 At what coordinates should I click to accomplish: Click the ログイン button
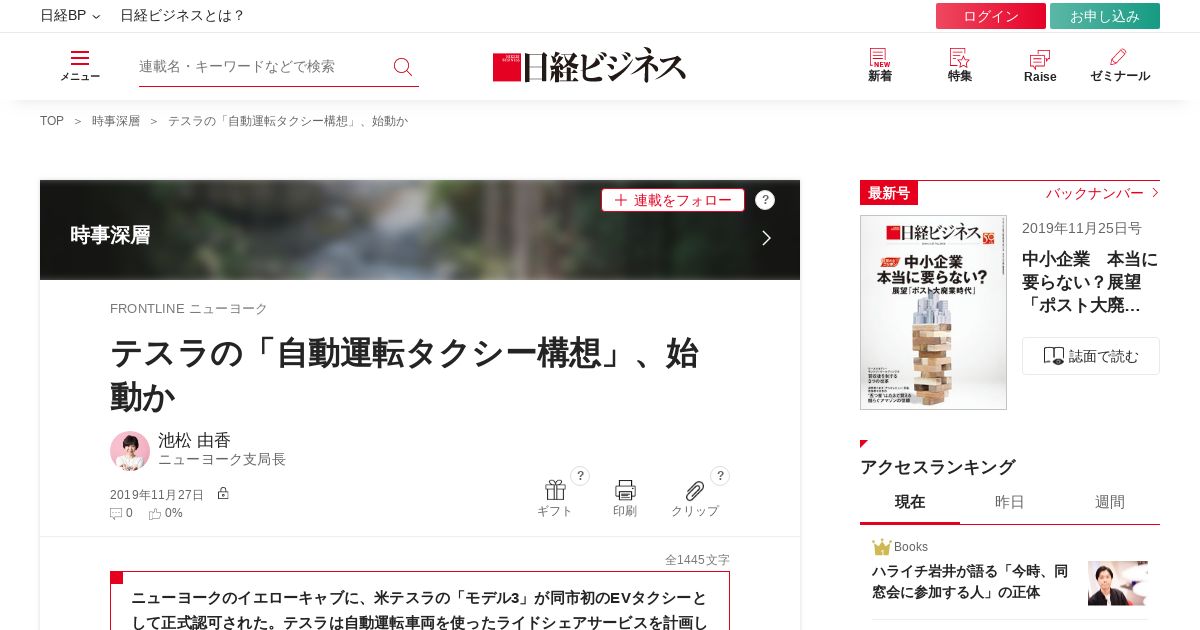[x=991, y=16]
